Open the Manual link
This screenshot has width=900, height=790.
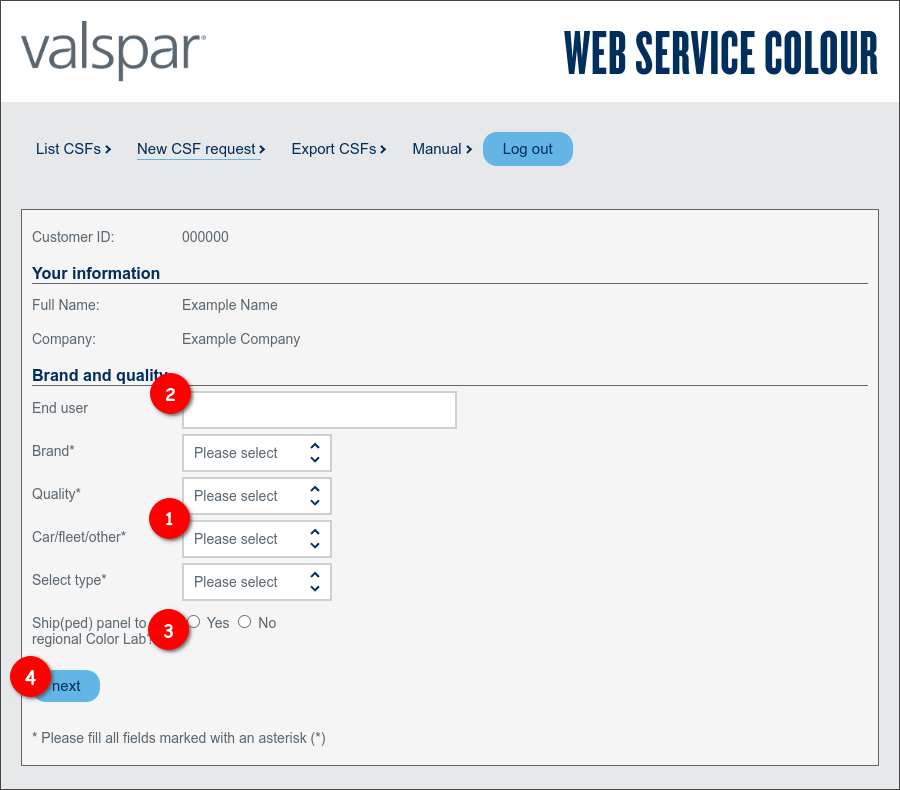pyautogui.click(x=442, y=149)
